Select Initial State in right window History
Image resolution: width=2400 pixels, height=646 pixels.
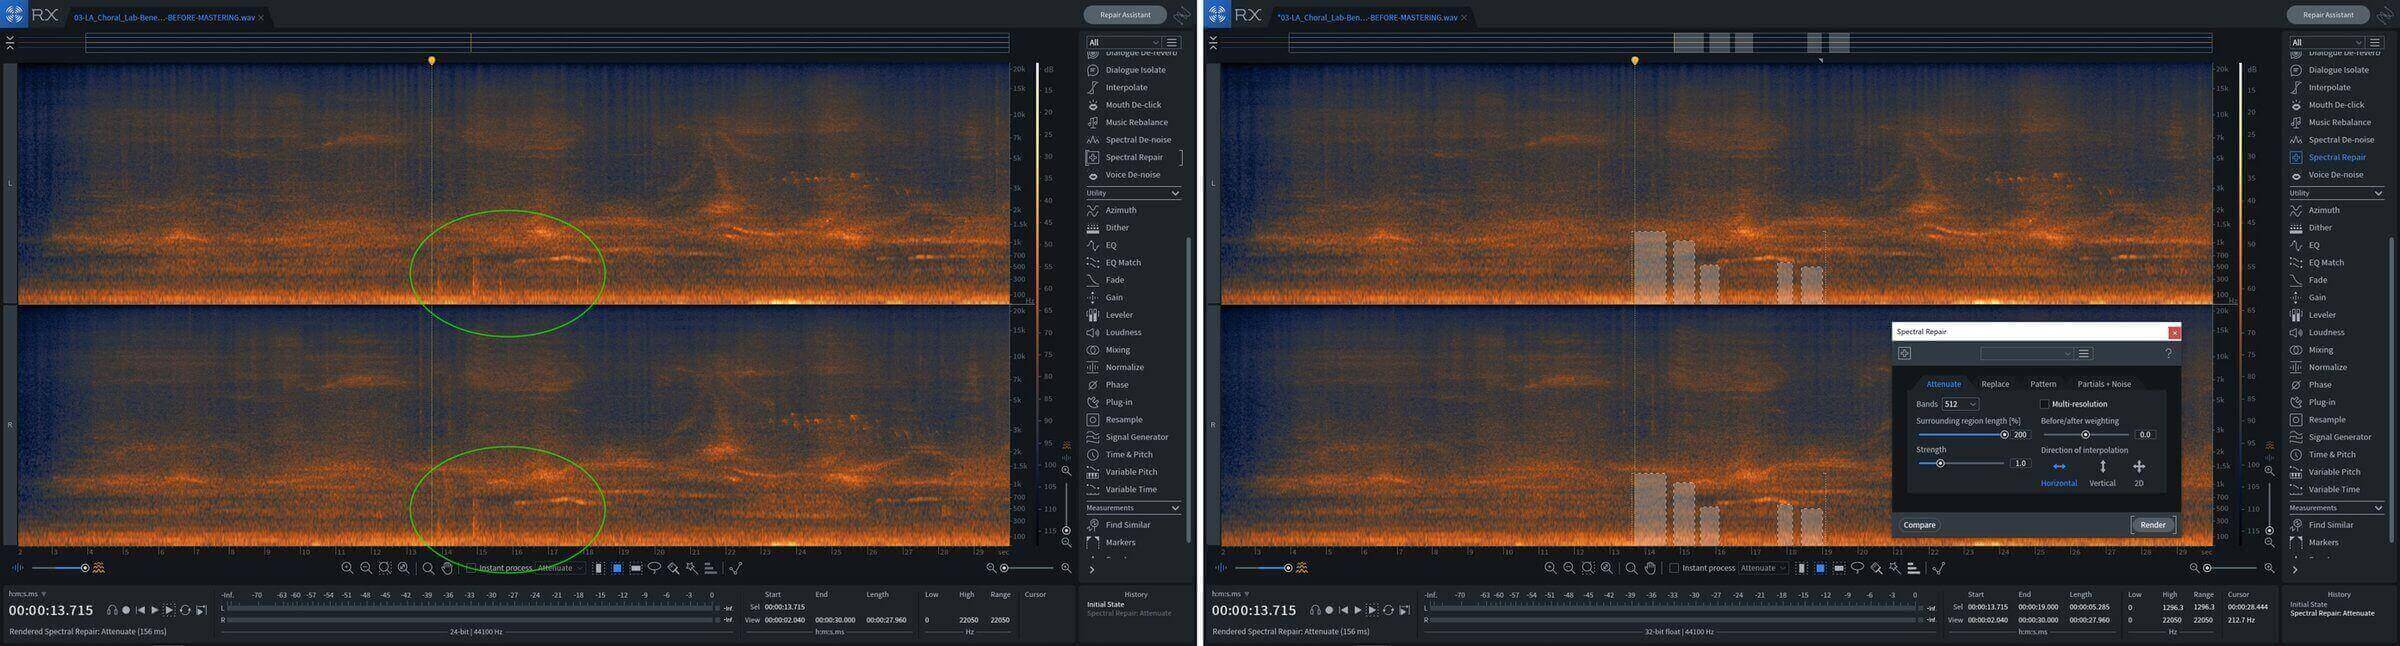pyautogui.click(x=2307, y=604)
